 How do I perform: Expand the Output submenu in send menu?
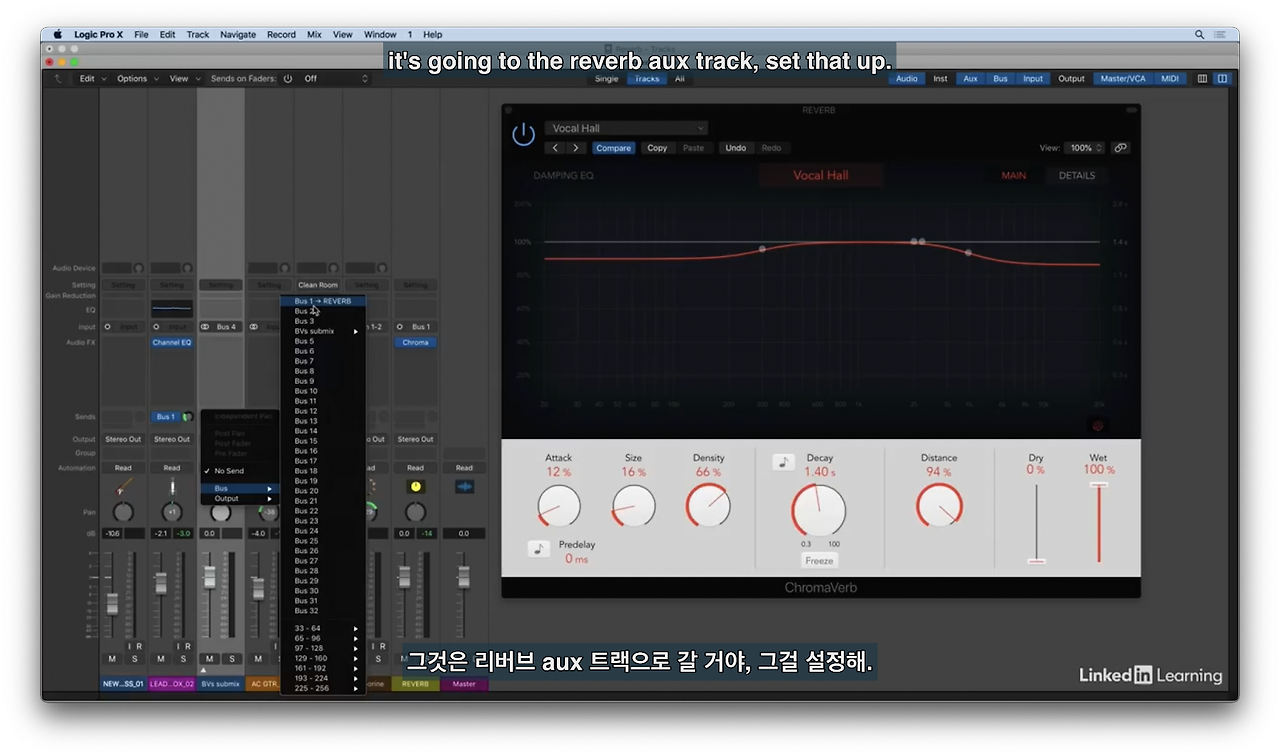[x=239, y=499]
